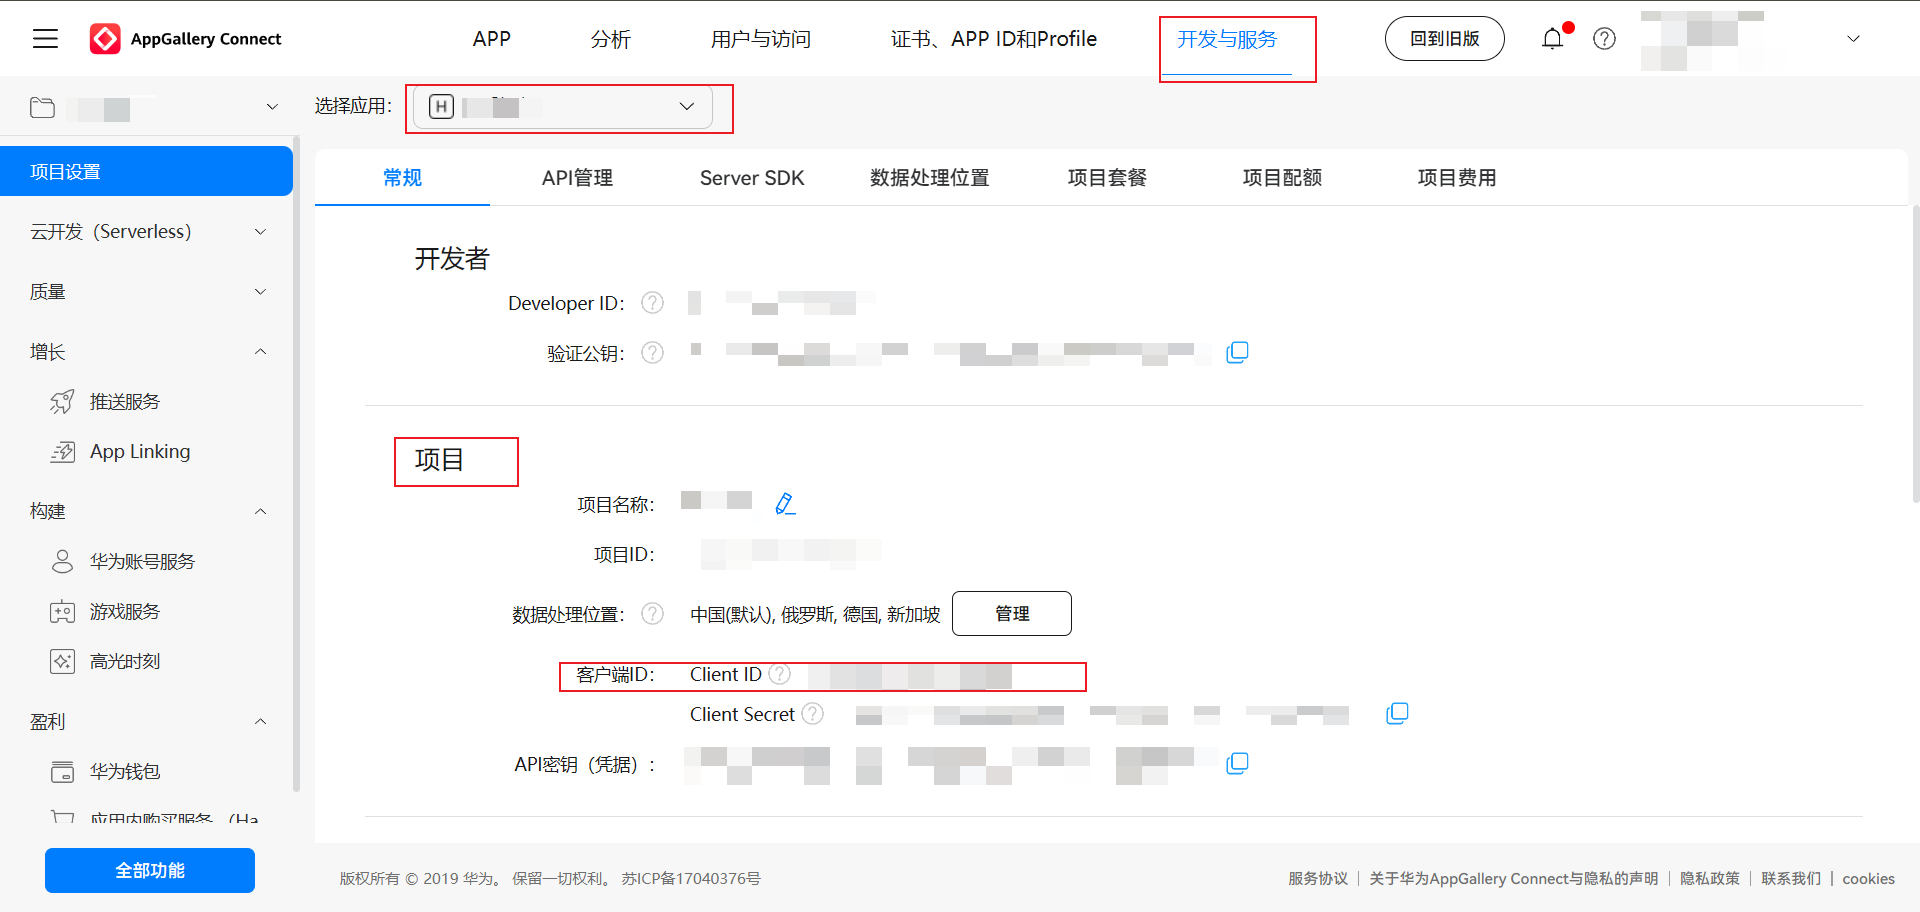Viewport: 1920px width, 912px height.
Task: Open the 分析 top menu
Action: point(611,39)
